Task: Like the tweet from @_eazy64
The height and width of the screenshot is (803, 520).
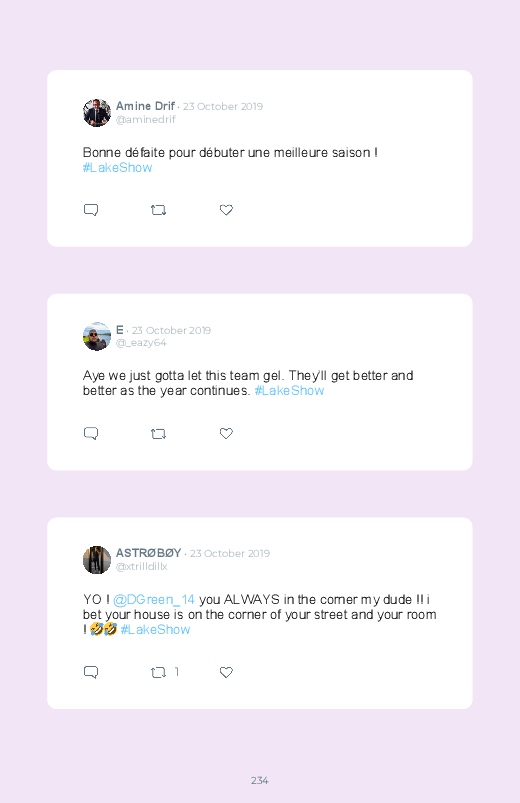Action: [226, 433]
